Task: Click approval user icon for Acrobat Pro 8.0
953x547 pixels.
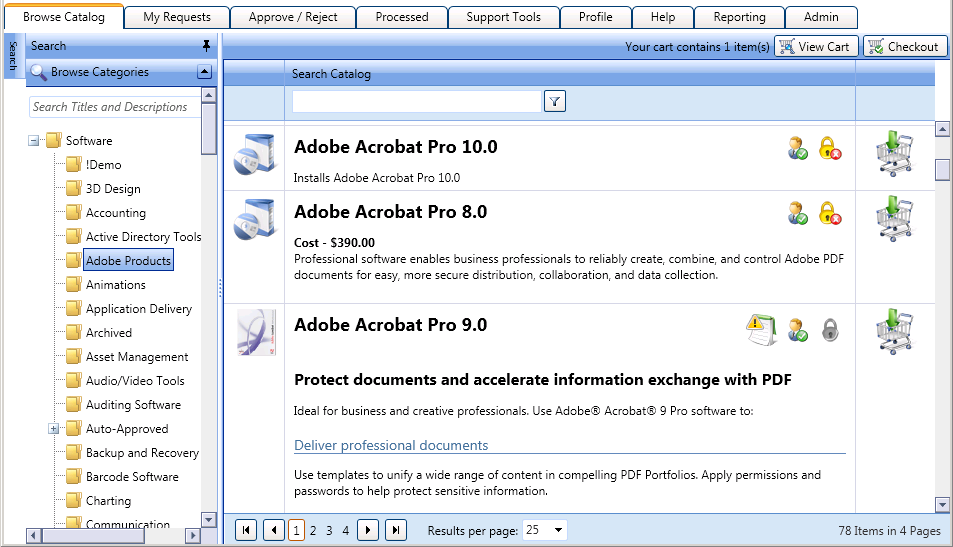Action: pyautogui.click(x=797, y=213)
